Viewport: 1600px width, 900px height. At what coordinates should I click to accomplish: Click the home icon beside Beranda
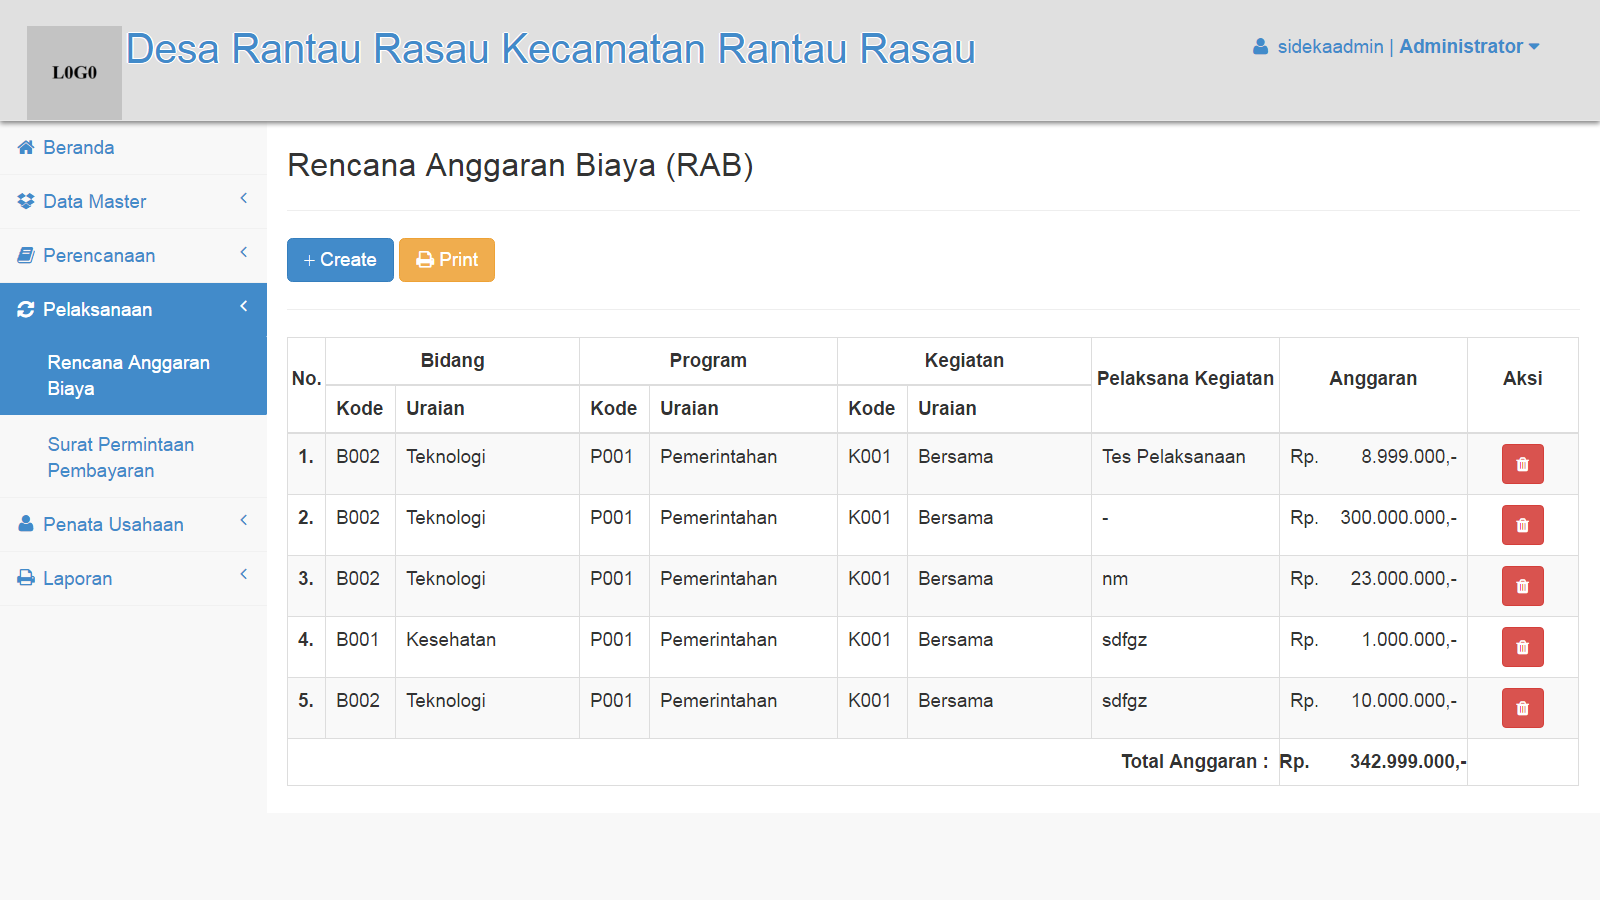pos(26,148)
